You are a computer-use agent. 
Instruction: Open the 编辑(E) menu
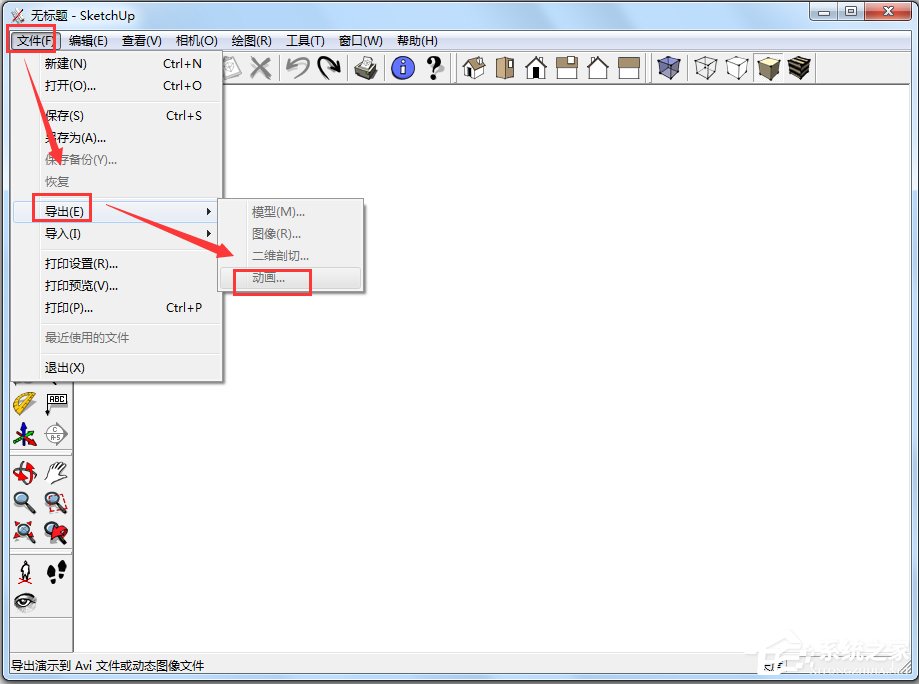click(88, 40)
